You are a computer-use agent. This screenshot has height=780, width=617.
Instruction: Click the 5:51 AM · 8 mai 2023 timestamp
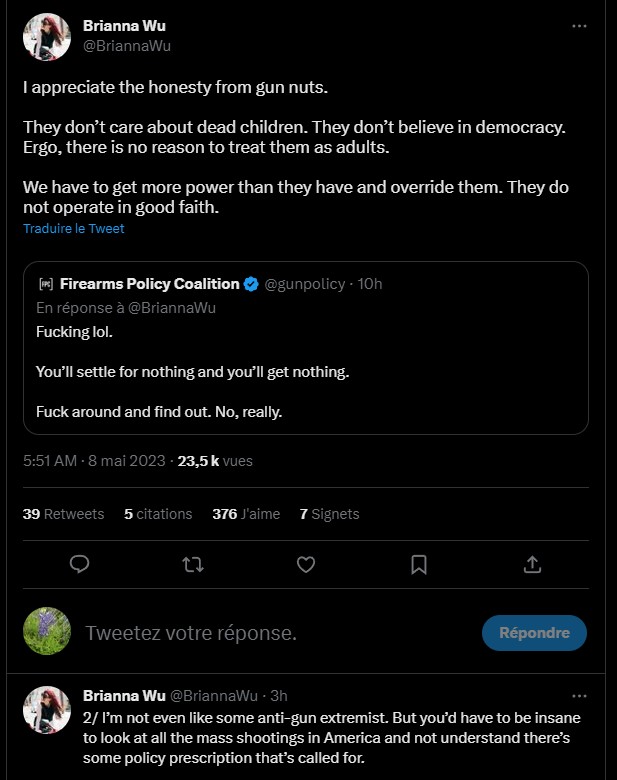tap(94, 461)
